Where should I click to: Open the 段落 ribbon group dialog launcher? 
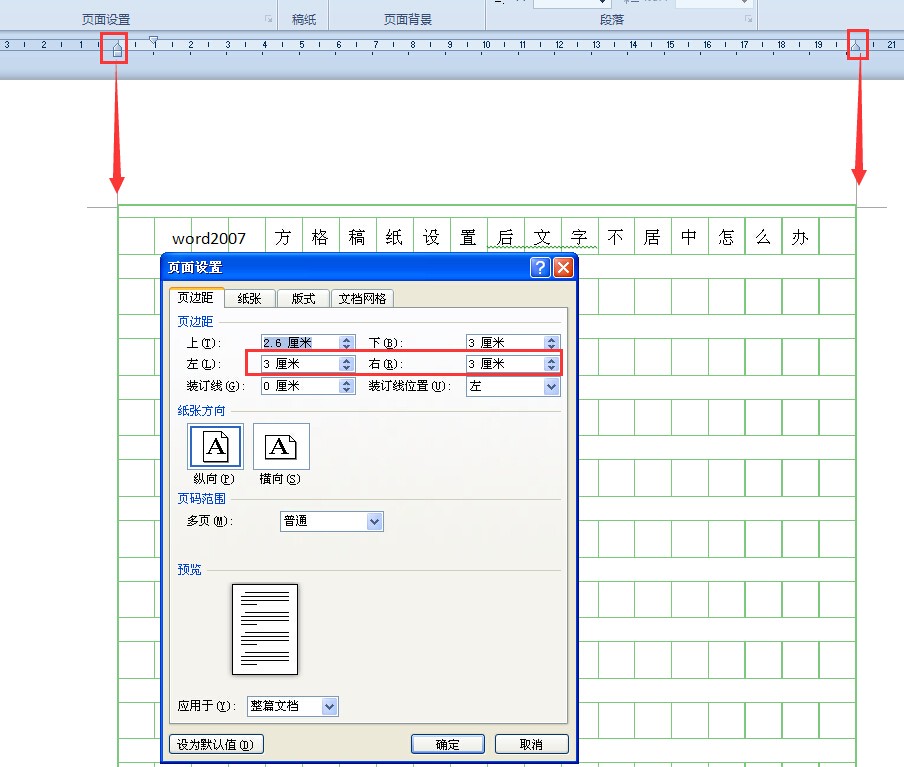pyautogui.click(x=748, y=19)
